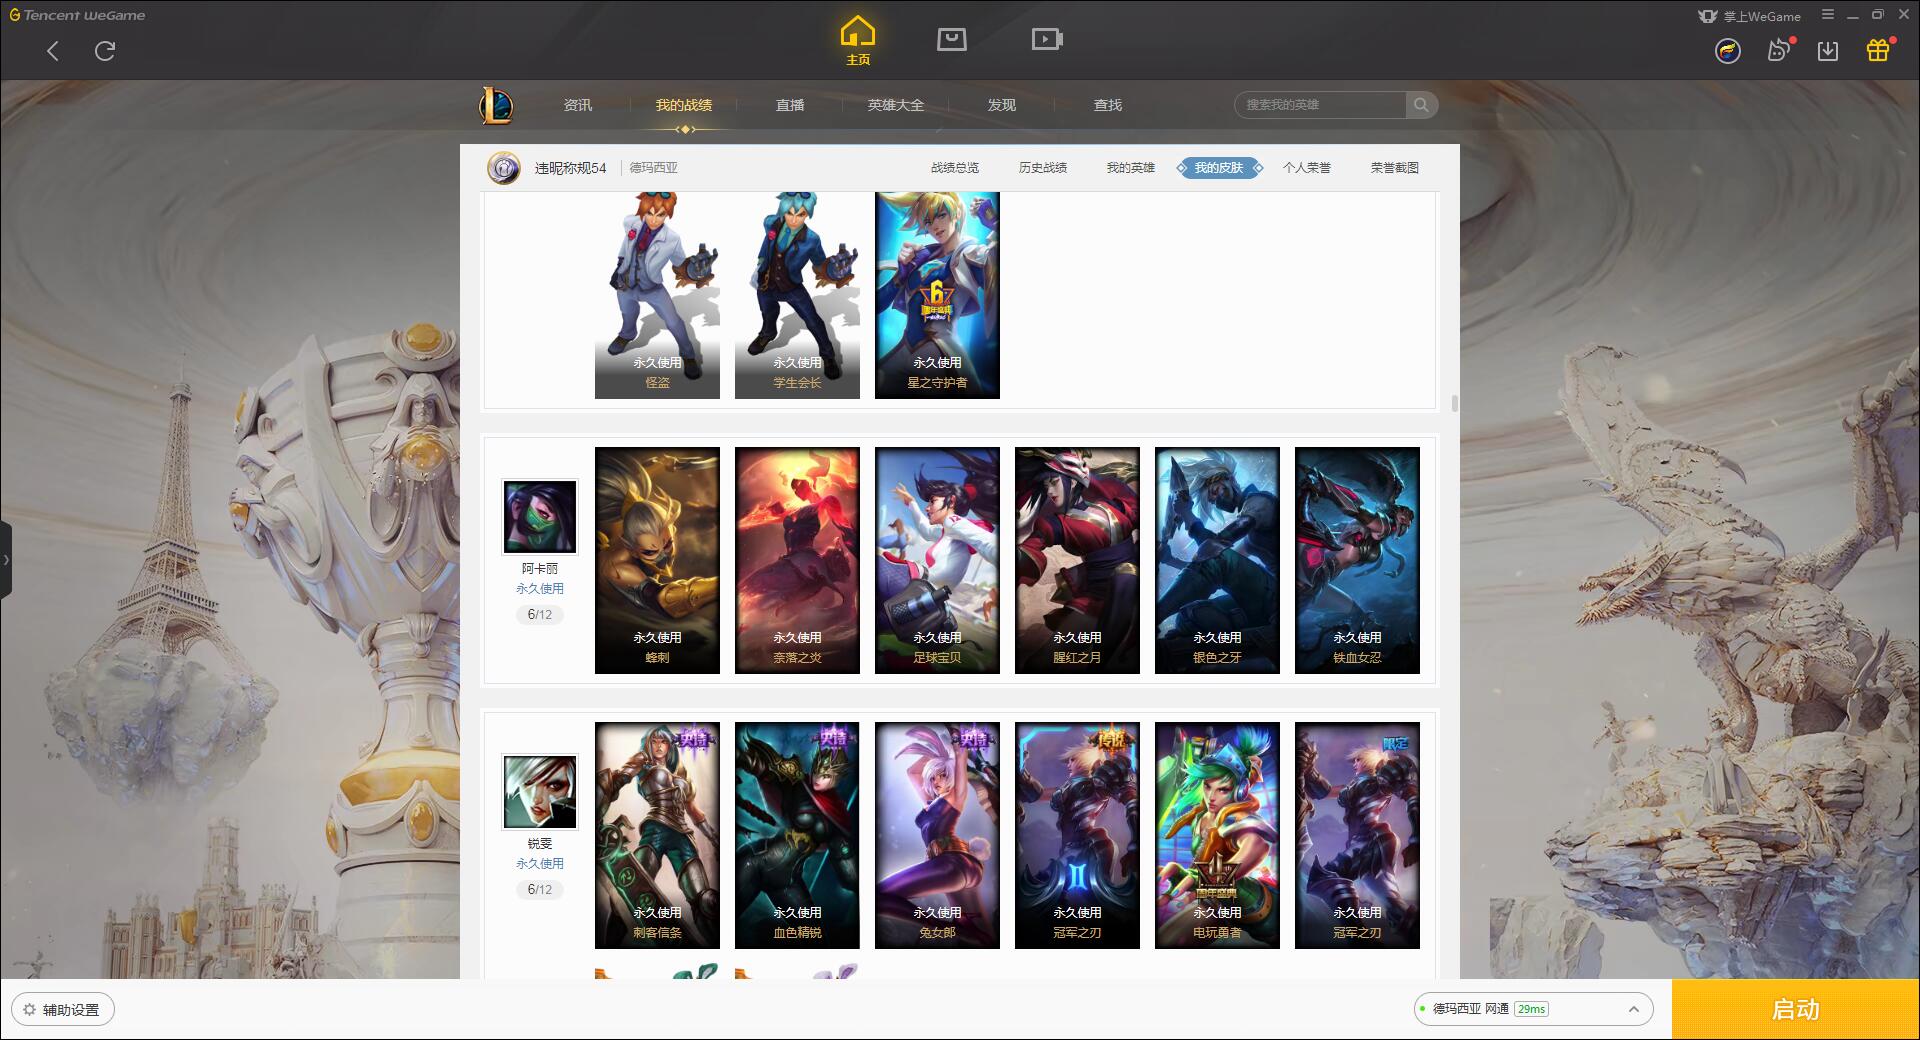1920x1040 pixels.
Task: Switch to 荣誉截图 sub-tab
Action: point(1395,168)
